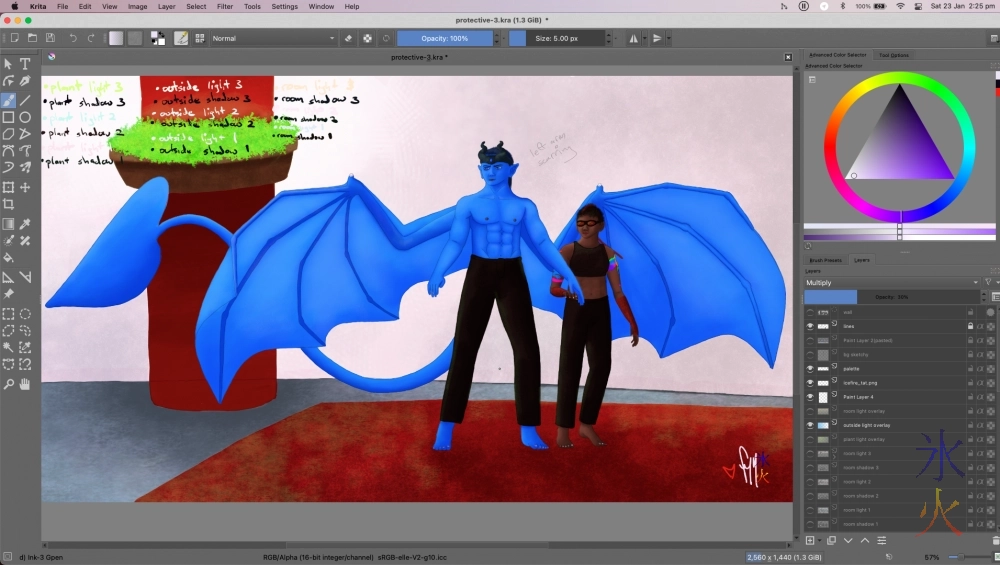Toggle eraser mode in the toolbar
Viewport: 1000px width, 565px height.
pyautogui.click(x=349, y=38)
